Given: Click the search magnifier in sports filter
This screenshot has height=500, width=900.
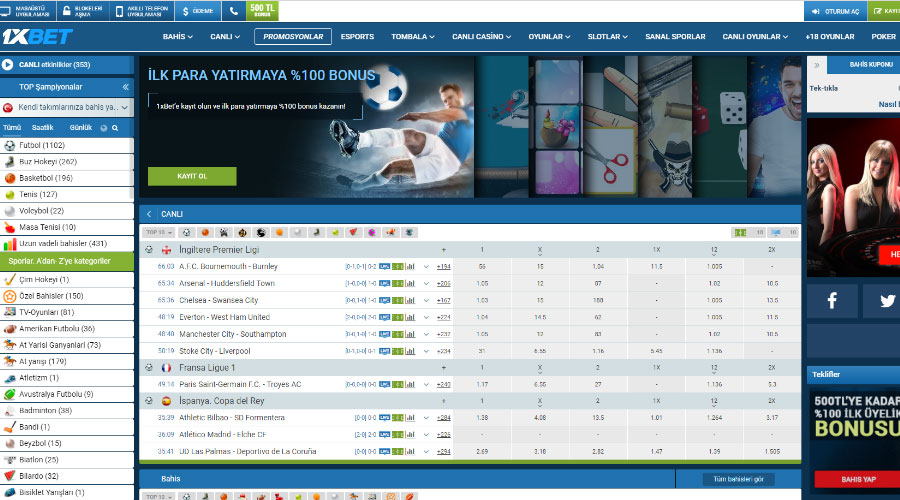Looking at the screenshot, I should [x=115, y=128].
